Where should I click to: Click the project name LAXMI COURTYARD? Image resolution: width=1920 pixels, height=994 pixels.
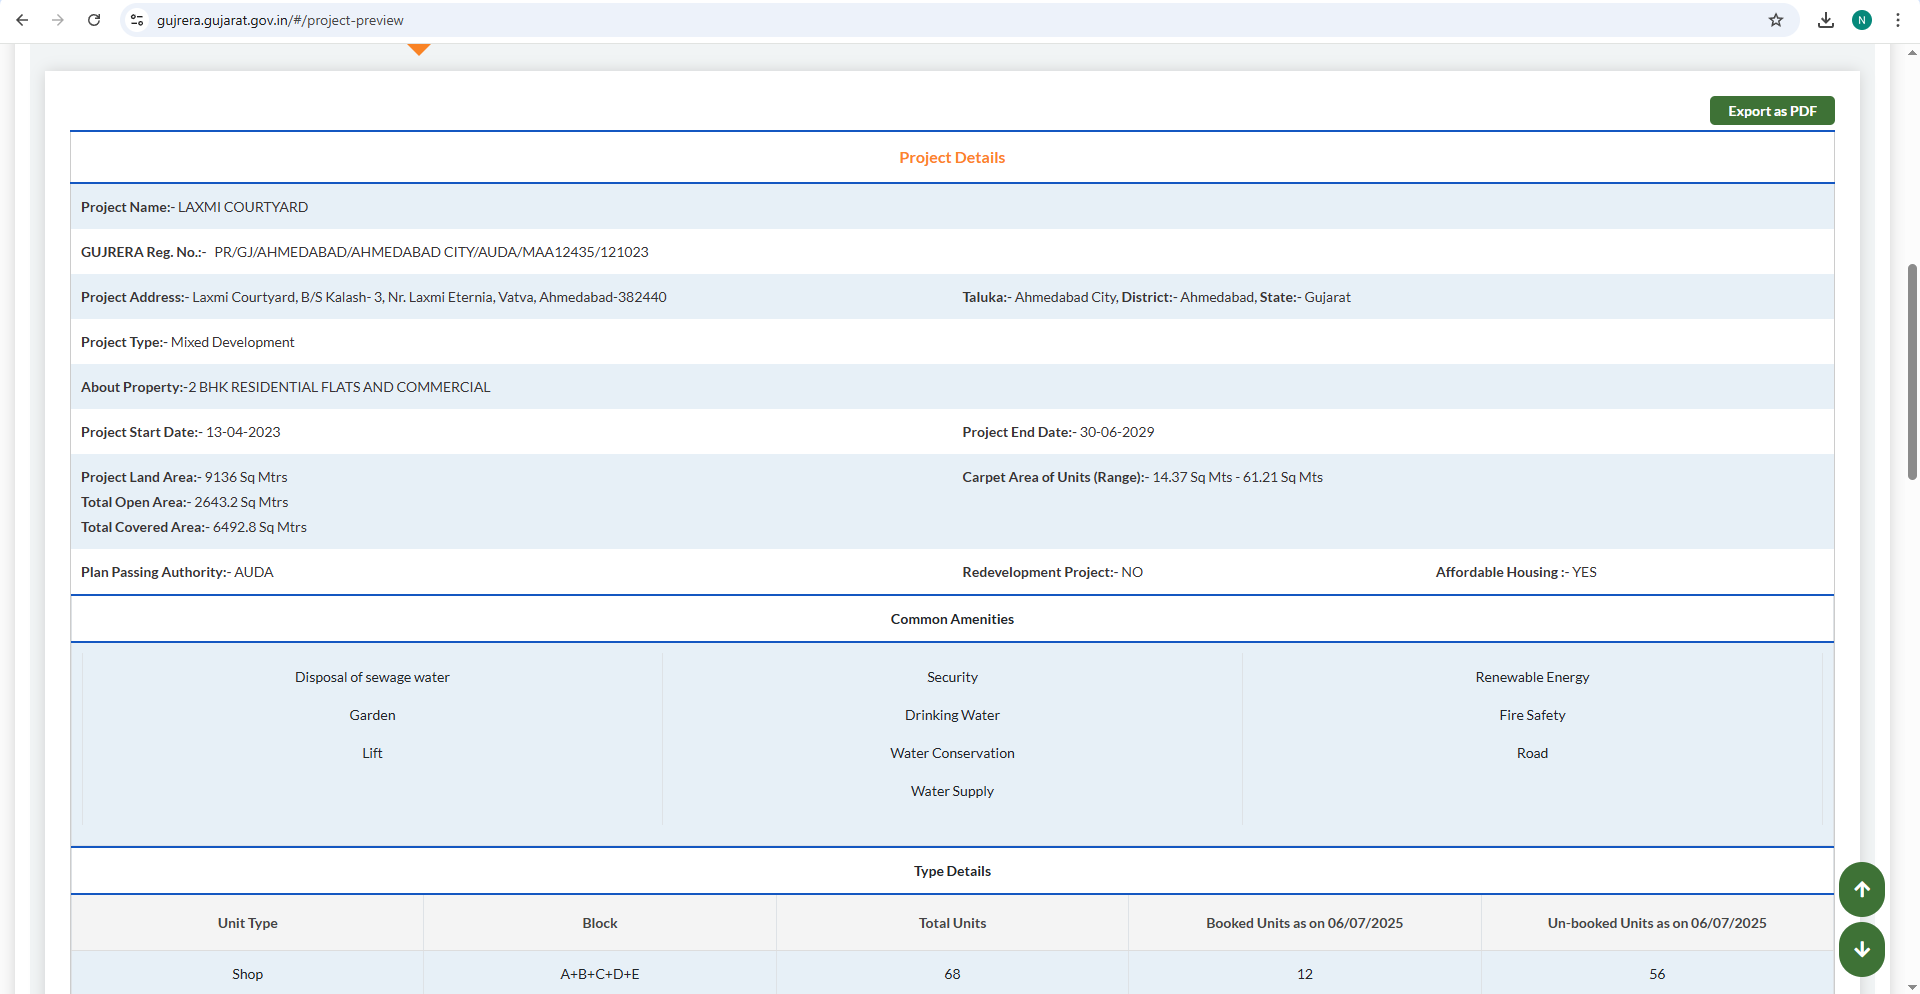(x=243, y=207)
